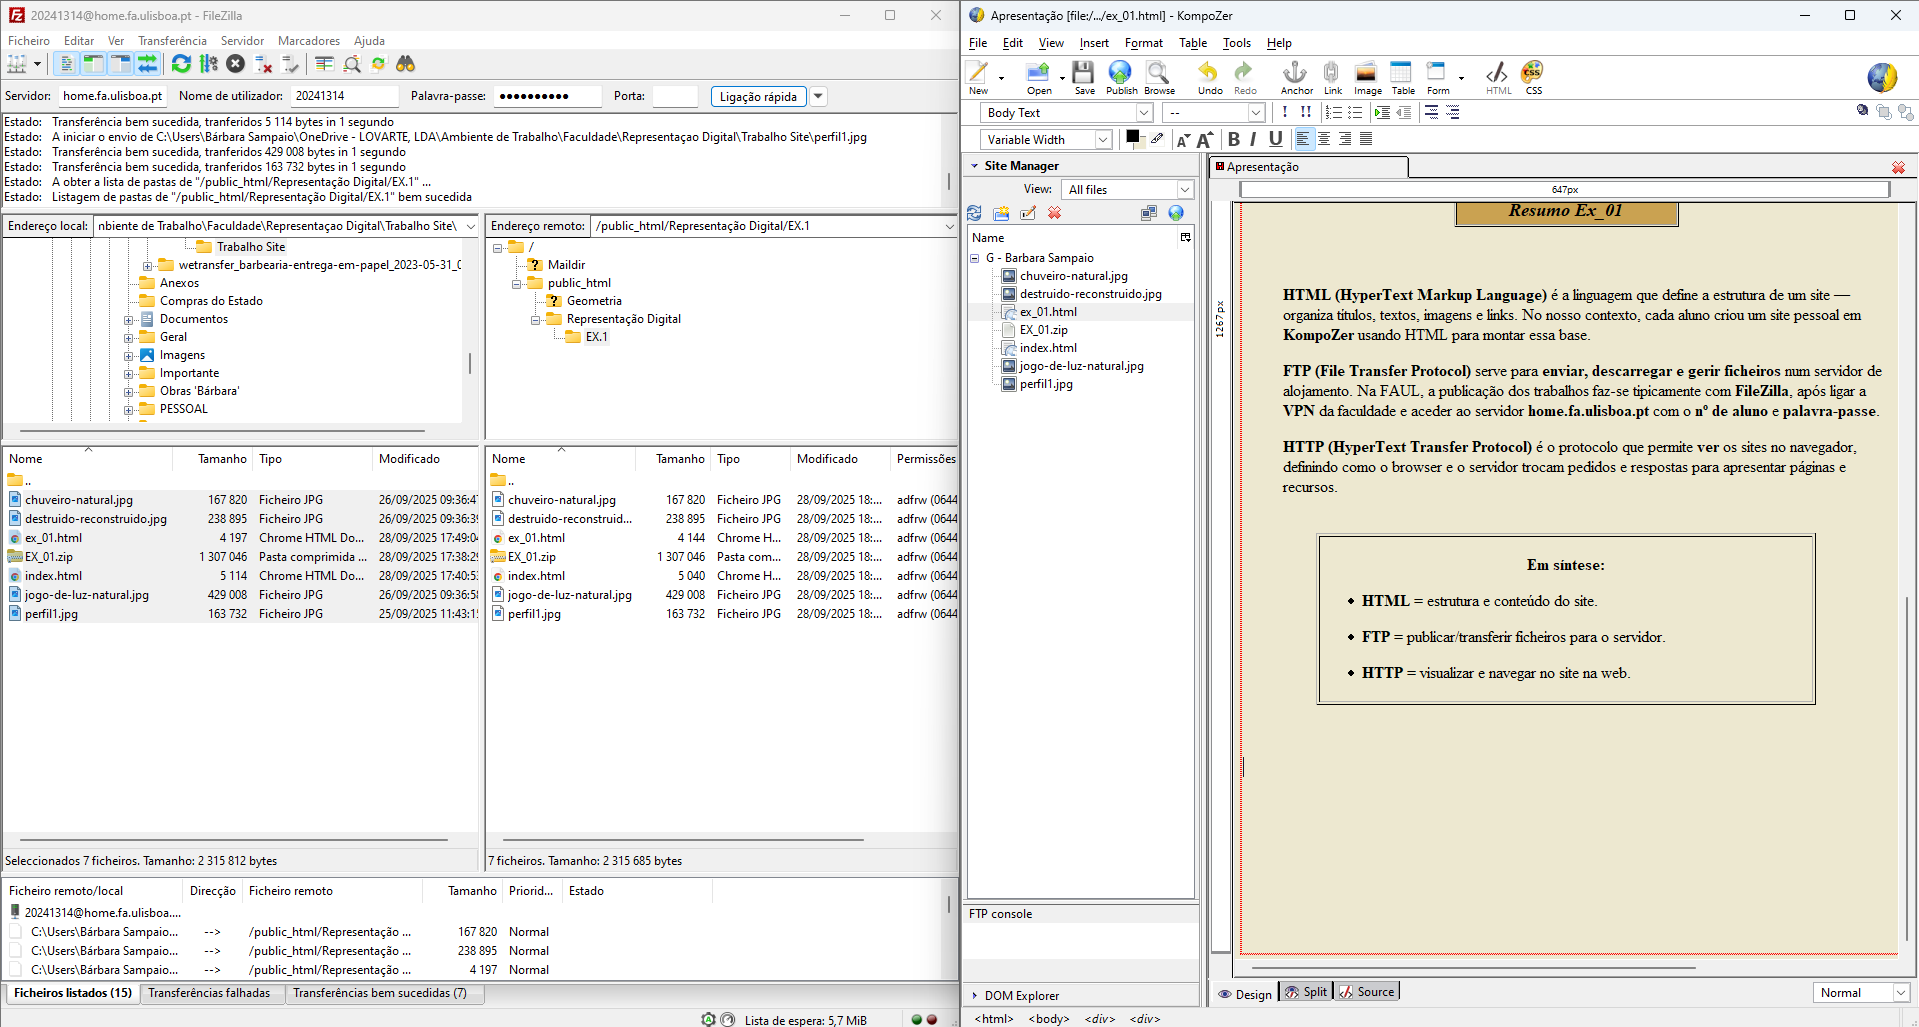Switch to Source view in KompoZer

1366,991
